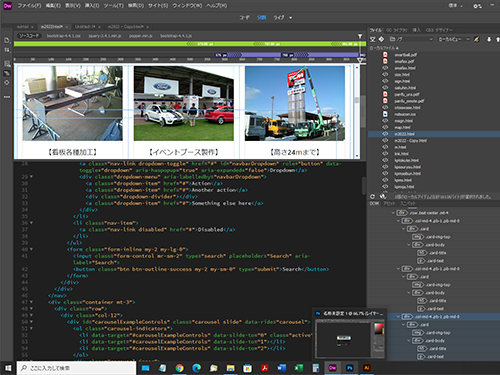500x375 pixels.
Task: Open the ウィンドウ(W) menu
Action: point(187,6)
